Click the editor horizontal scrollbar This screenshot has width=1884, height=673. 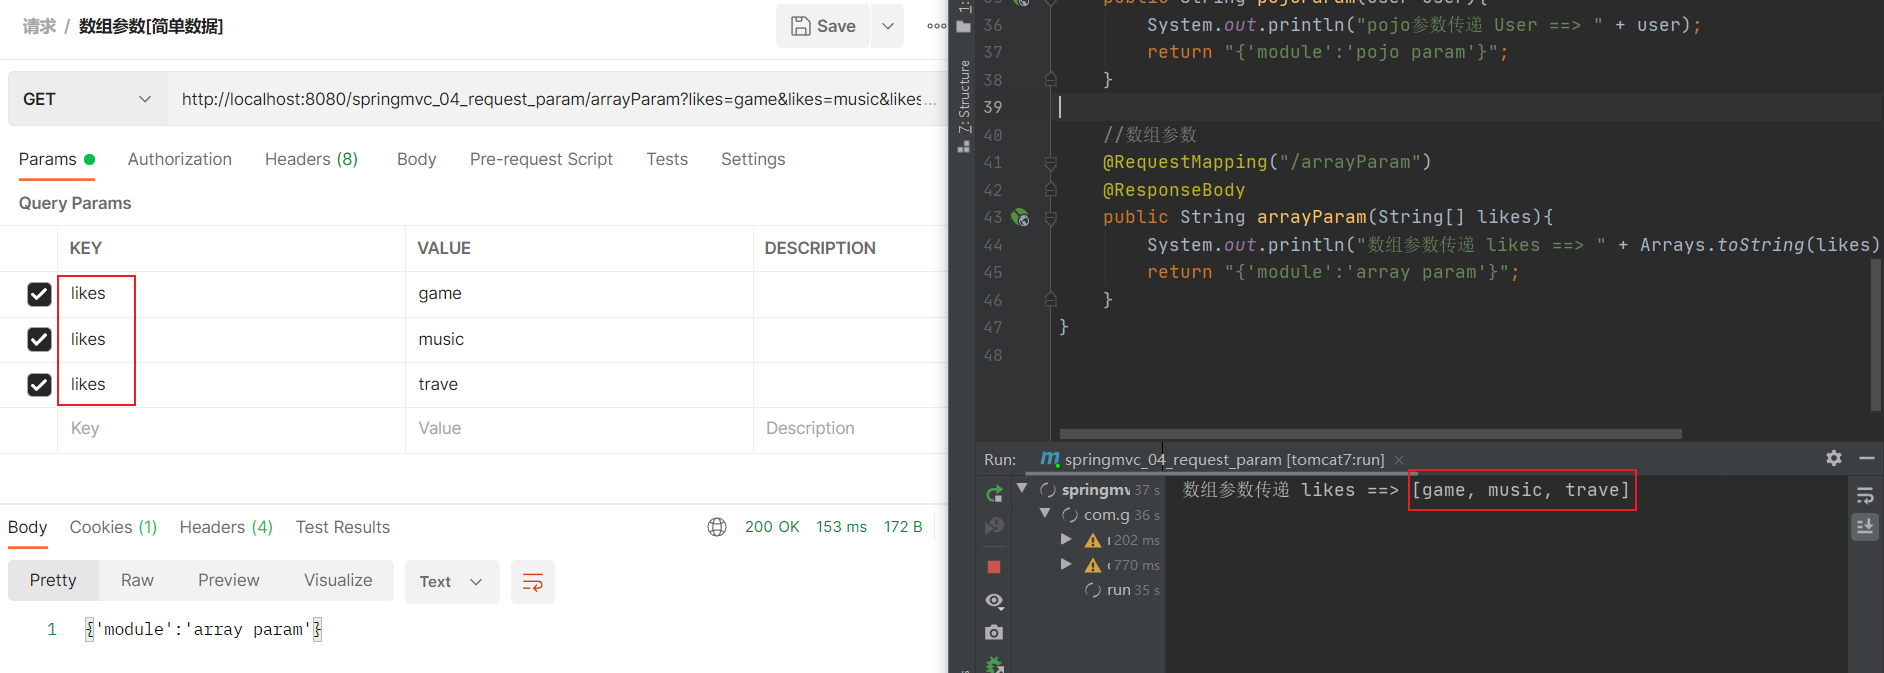point(1371,434)
